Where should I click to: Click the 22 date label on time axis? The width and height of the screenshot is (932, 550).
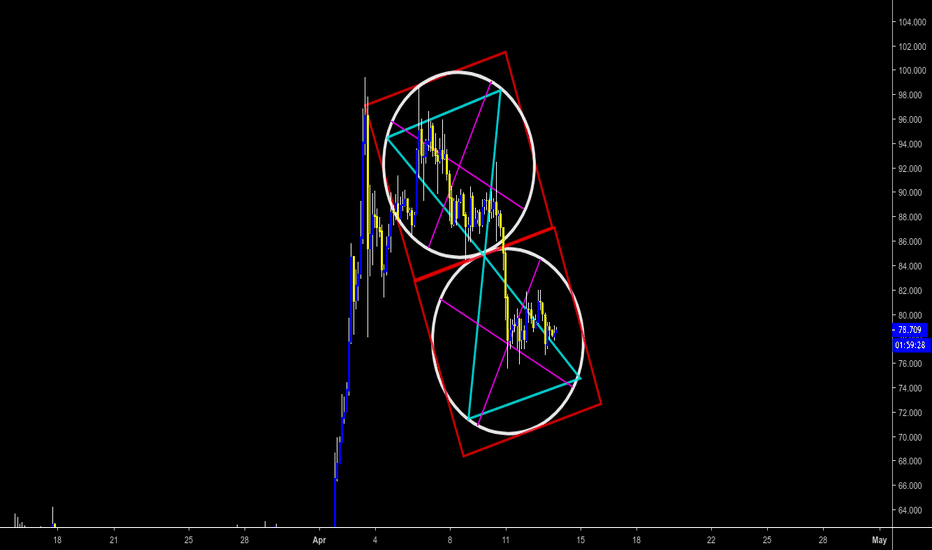[x=711, y=540]
